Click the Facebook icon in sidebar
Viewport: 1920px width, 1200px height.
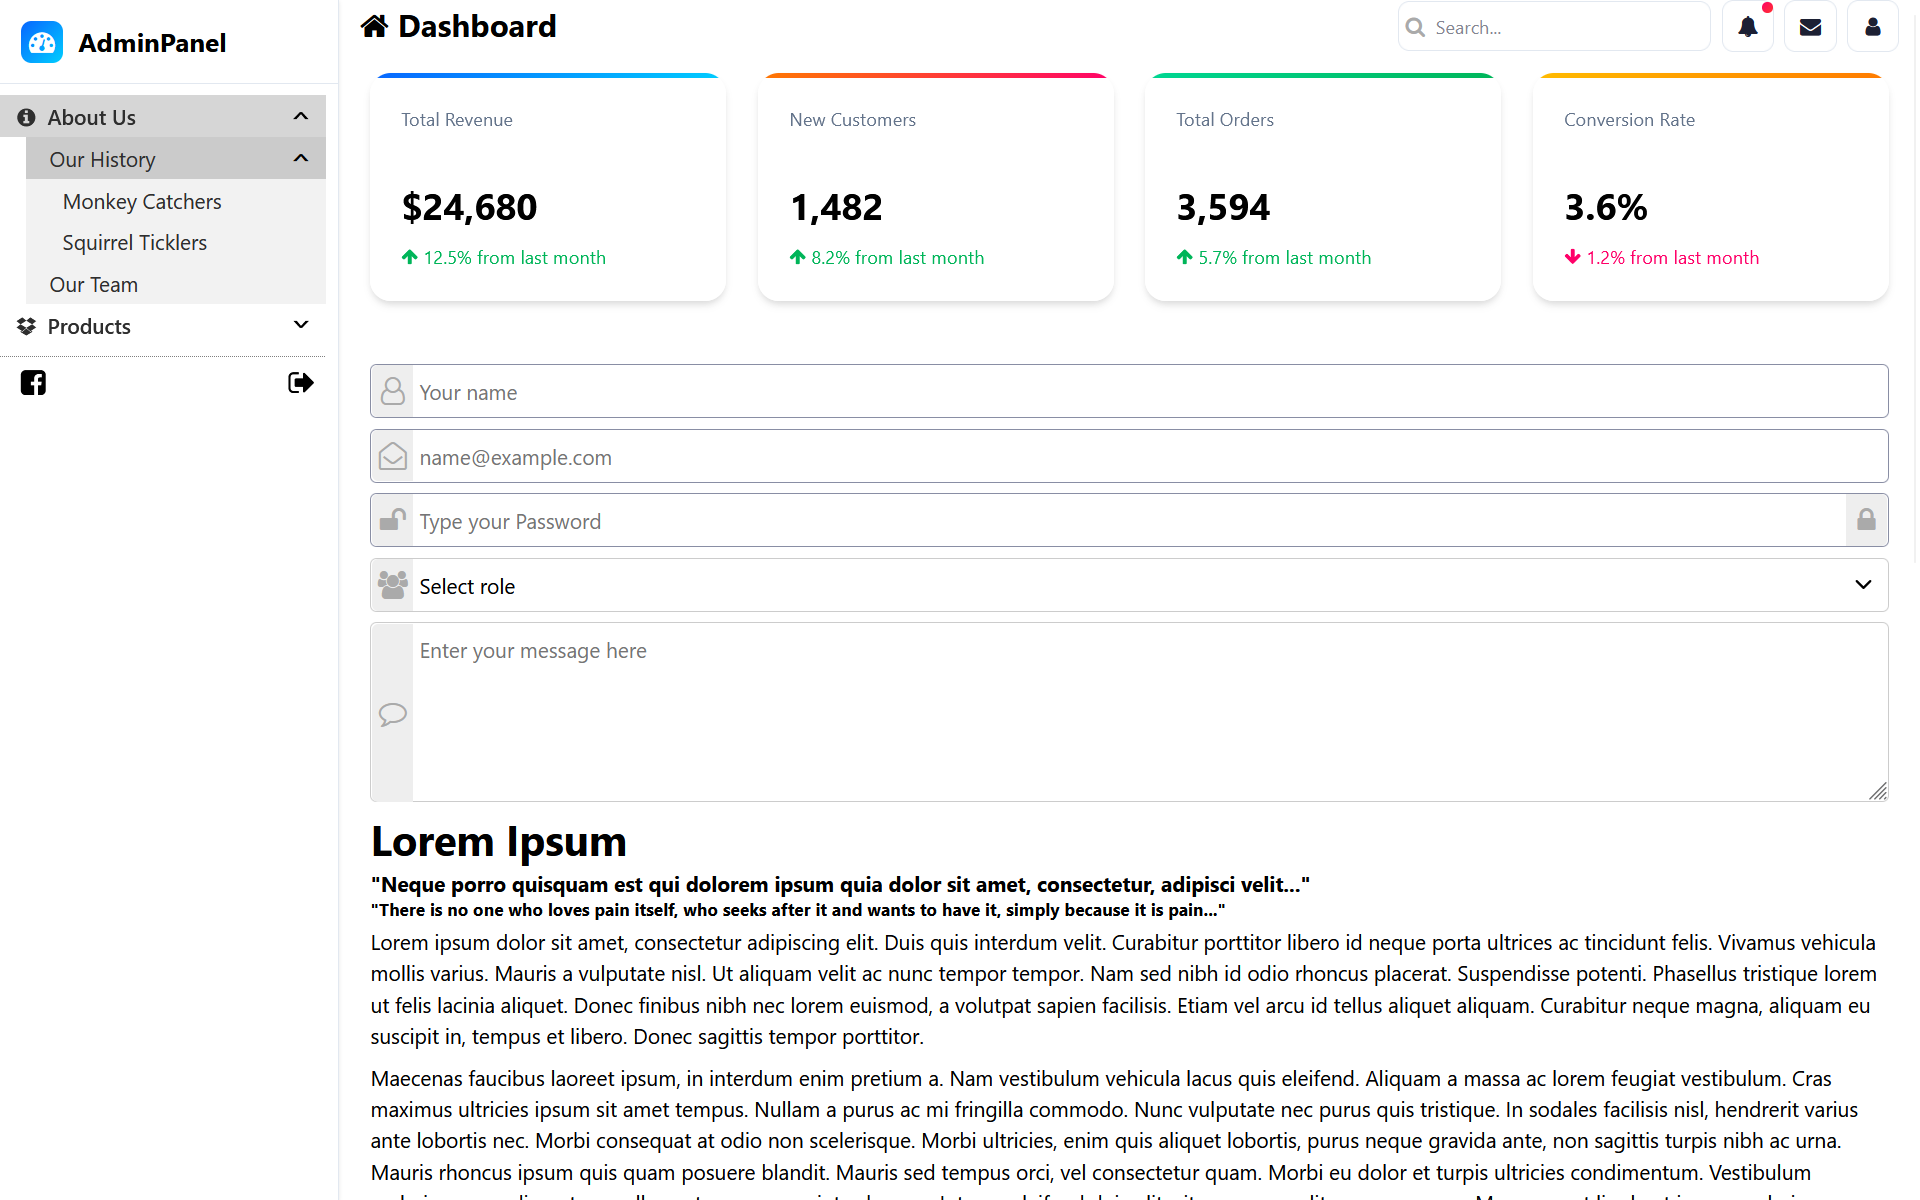33,383
